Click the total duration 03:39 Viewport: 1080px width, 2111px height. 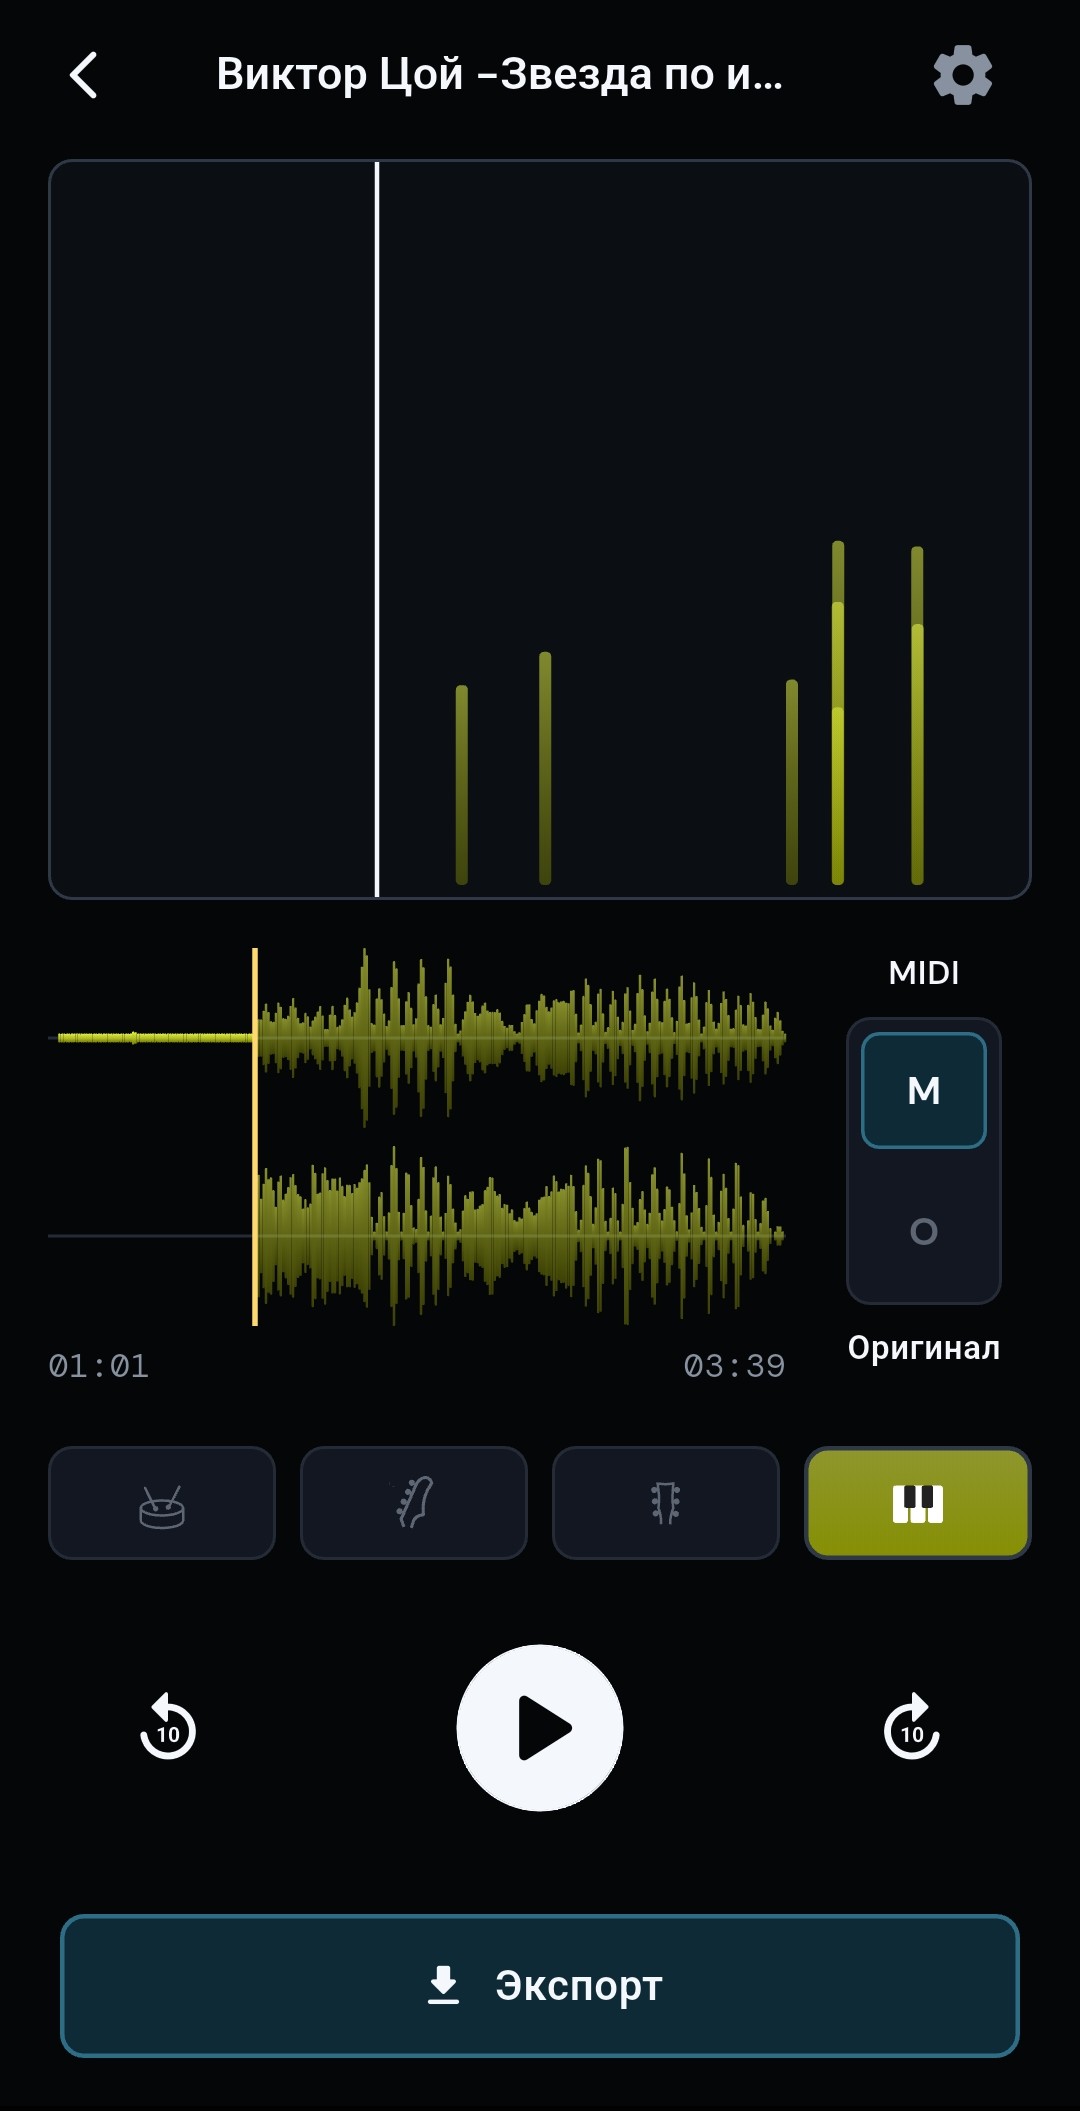click(734, 1365)
